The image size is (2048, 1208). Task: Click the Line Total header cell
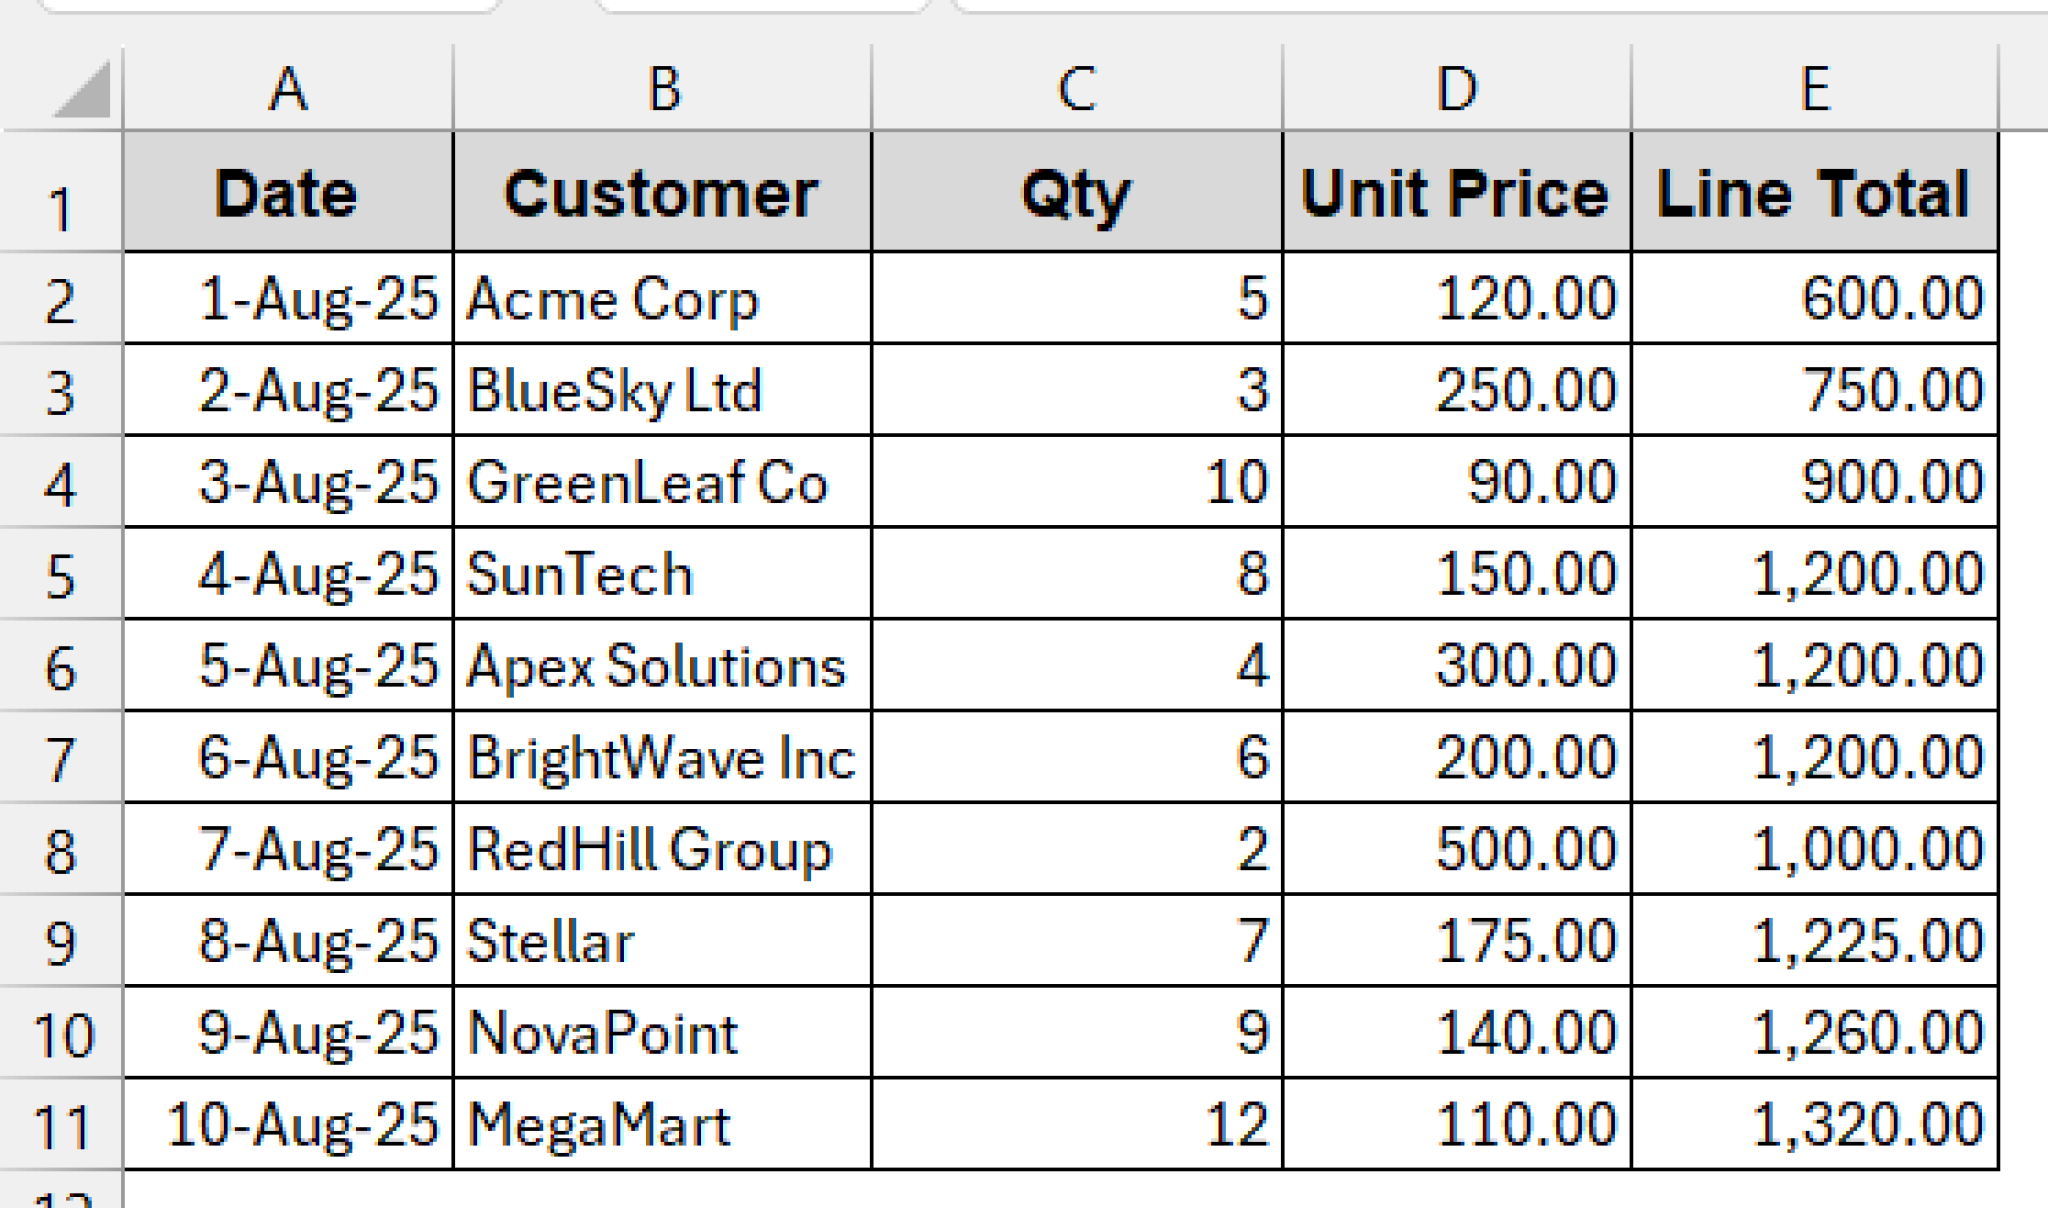(x=1815, y=195)
